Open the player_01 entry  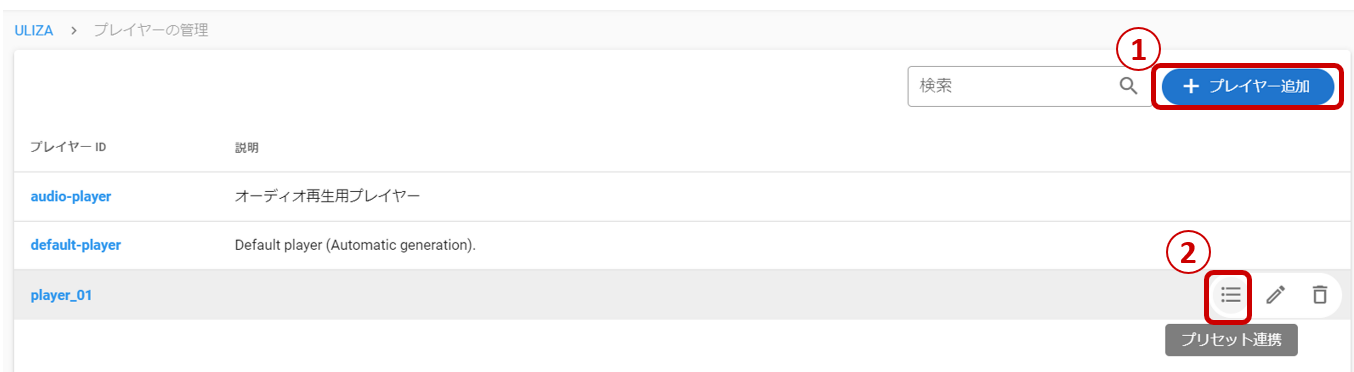tap(61, 295)
